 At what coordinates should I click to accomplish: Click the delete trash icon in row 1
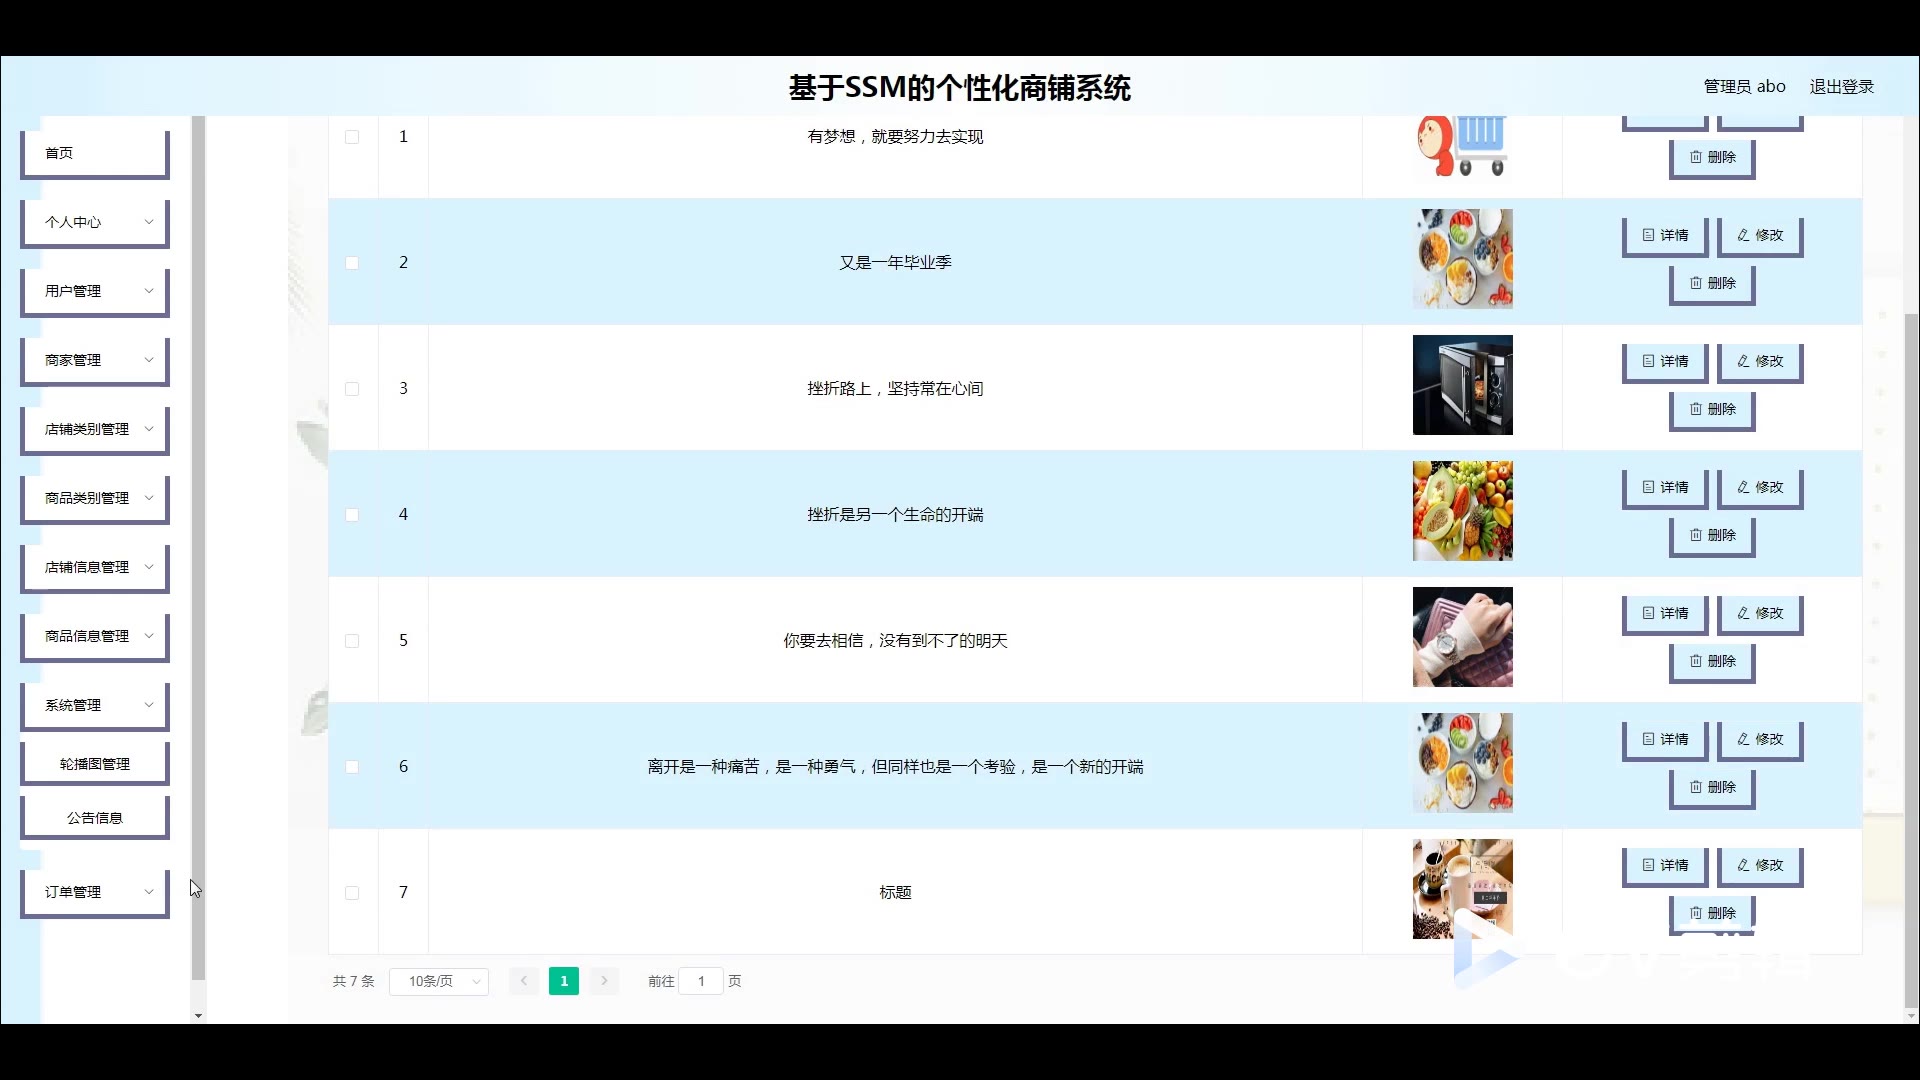(x=1695, y=157)
